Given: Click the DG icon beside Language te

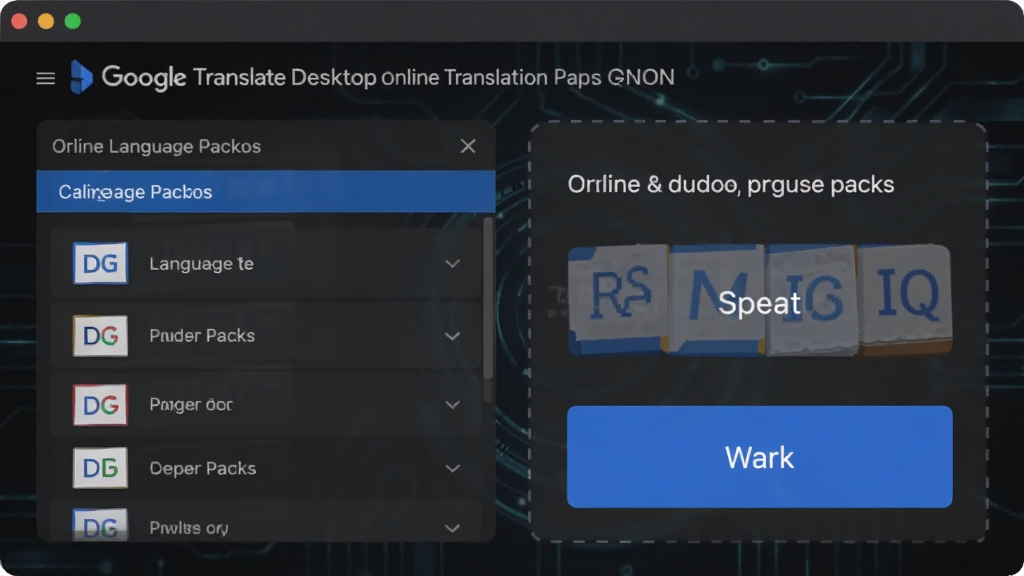Looking at the screenshot, I should pyautogui.click(x=100, y=263).
